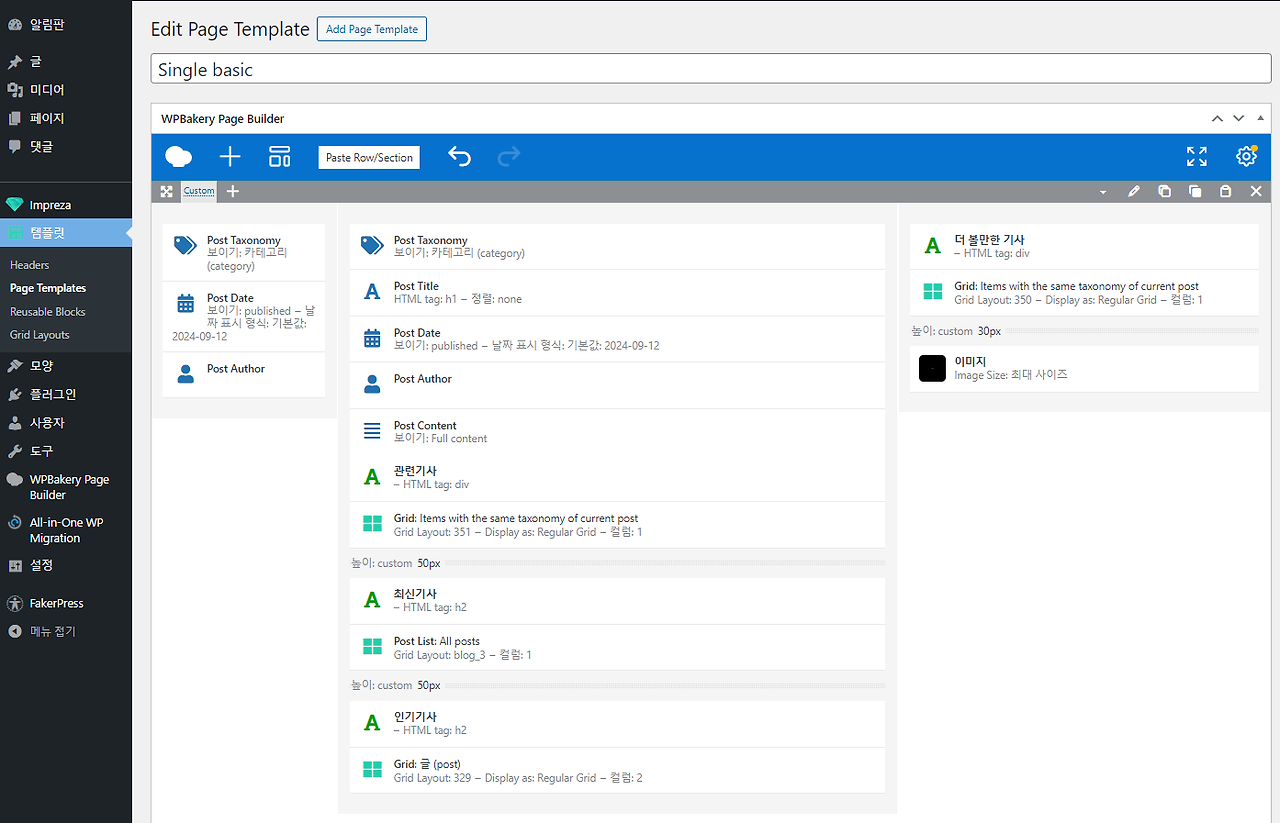Open the FakerPress menu

pos(66,603)
